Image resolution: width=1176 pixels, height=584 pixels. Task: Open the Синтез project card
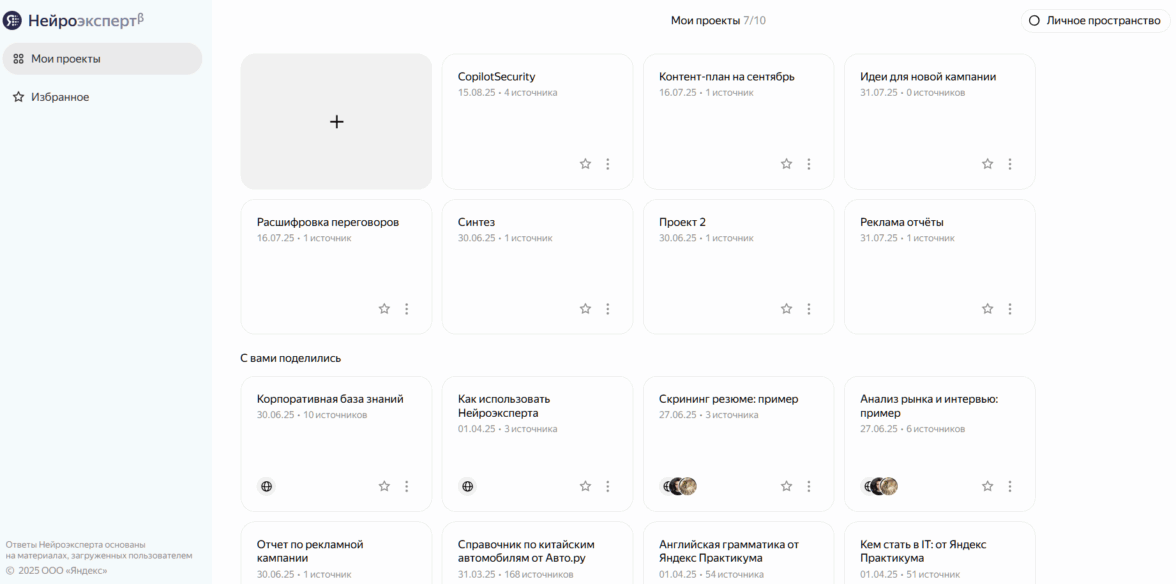[537, 266]
